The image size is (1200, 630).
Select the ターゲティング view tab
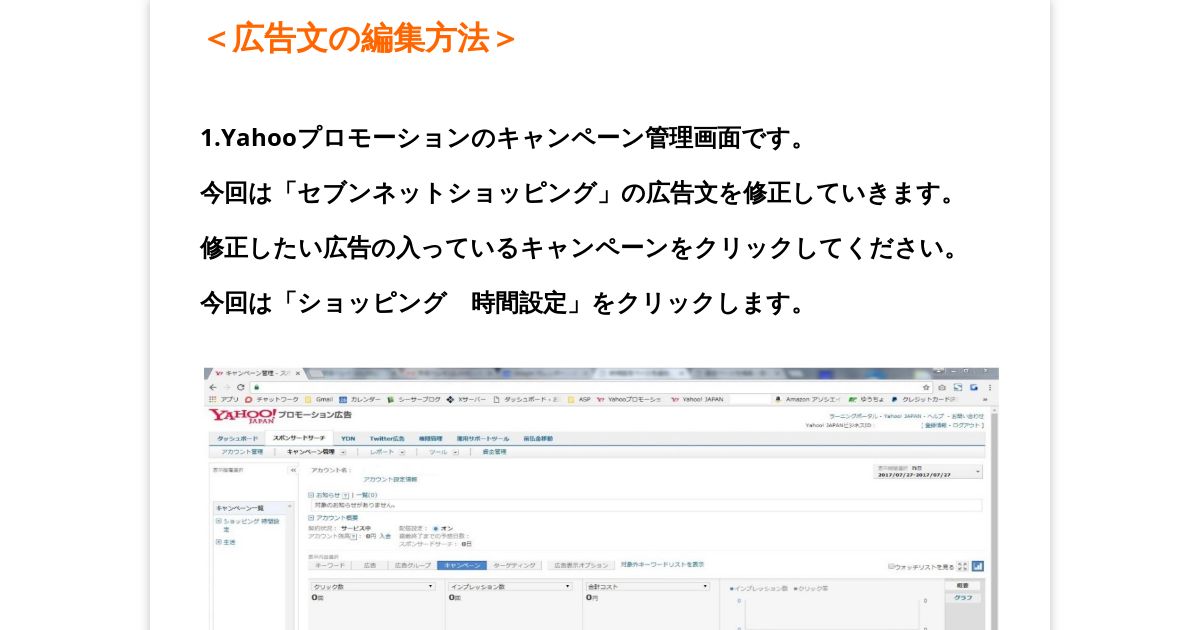click(x=515, y=566)
